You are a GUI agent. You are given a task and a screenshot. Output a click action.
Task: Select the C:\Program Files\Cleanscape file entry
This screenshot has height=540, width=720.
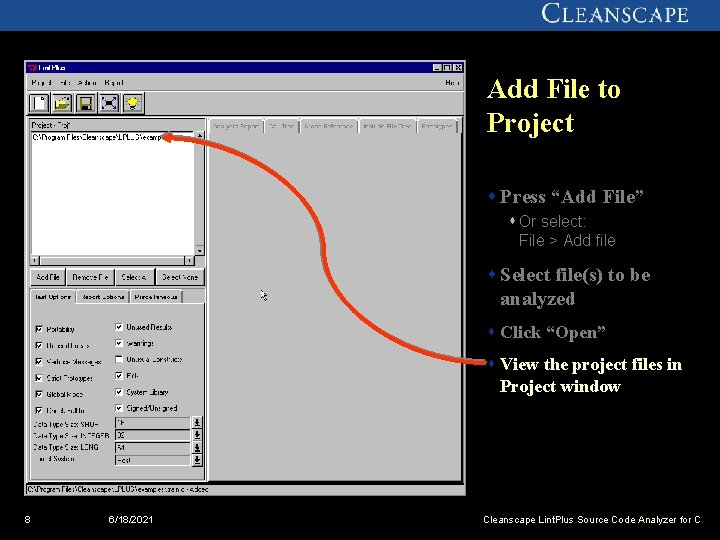point(100,137)
